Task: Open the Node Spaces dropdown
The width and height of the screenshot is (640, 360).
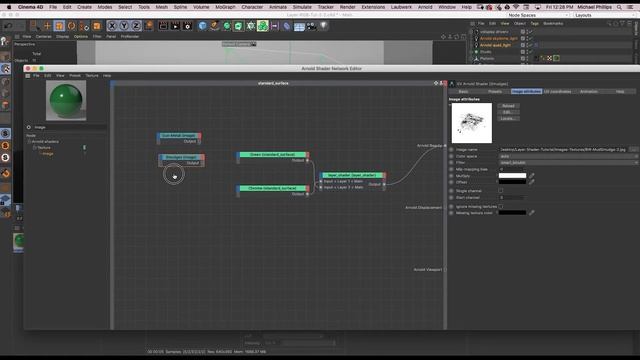Action: [x=538, y=15]
